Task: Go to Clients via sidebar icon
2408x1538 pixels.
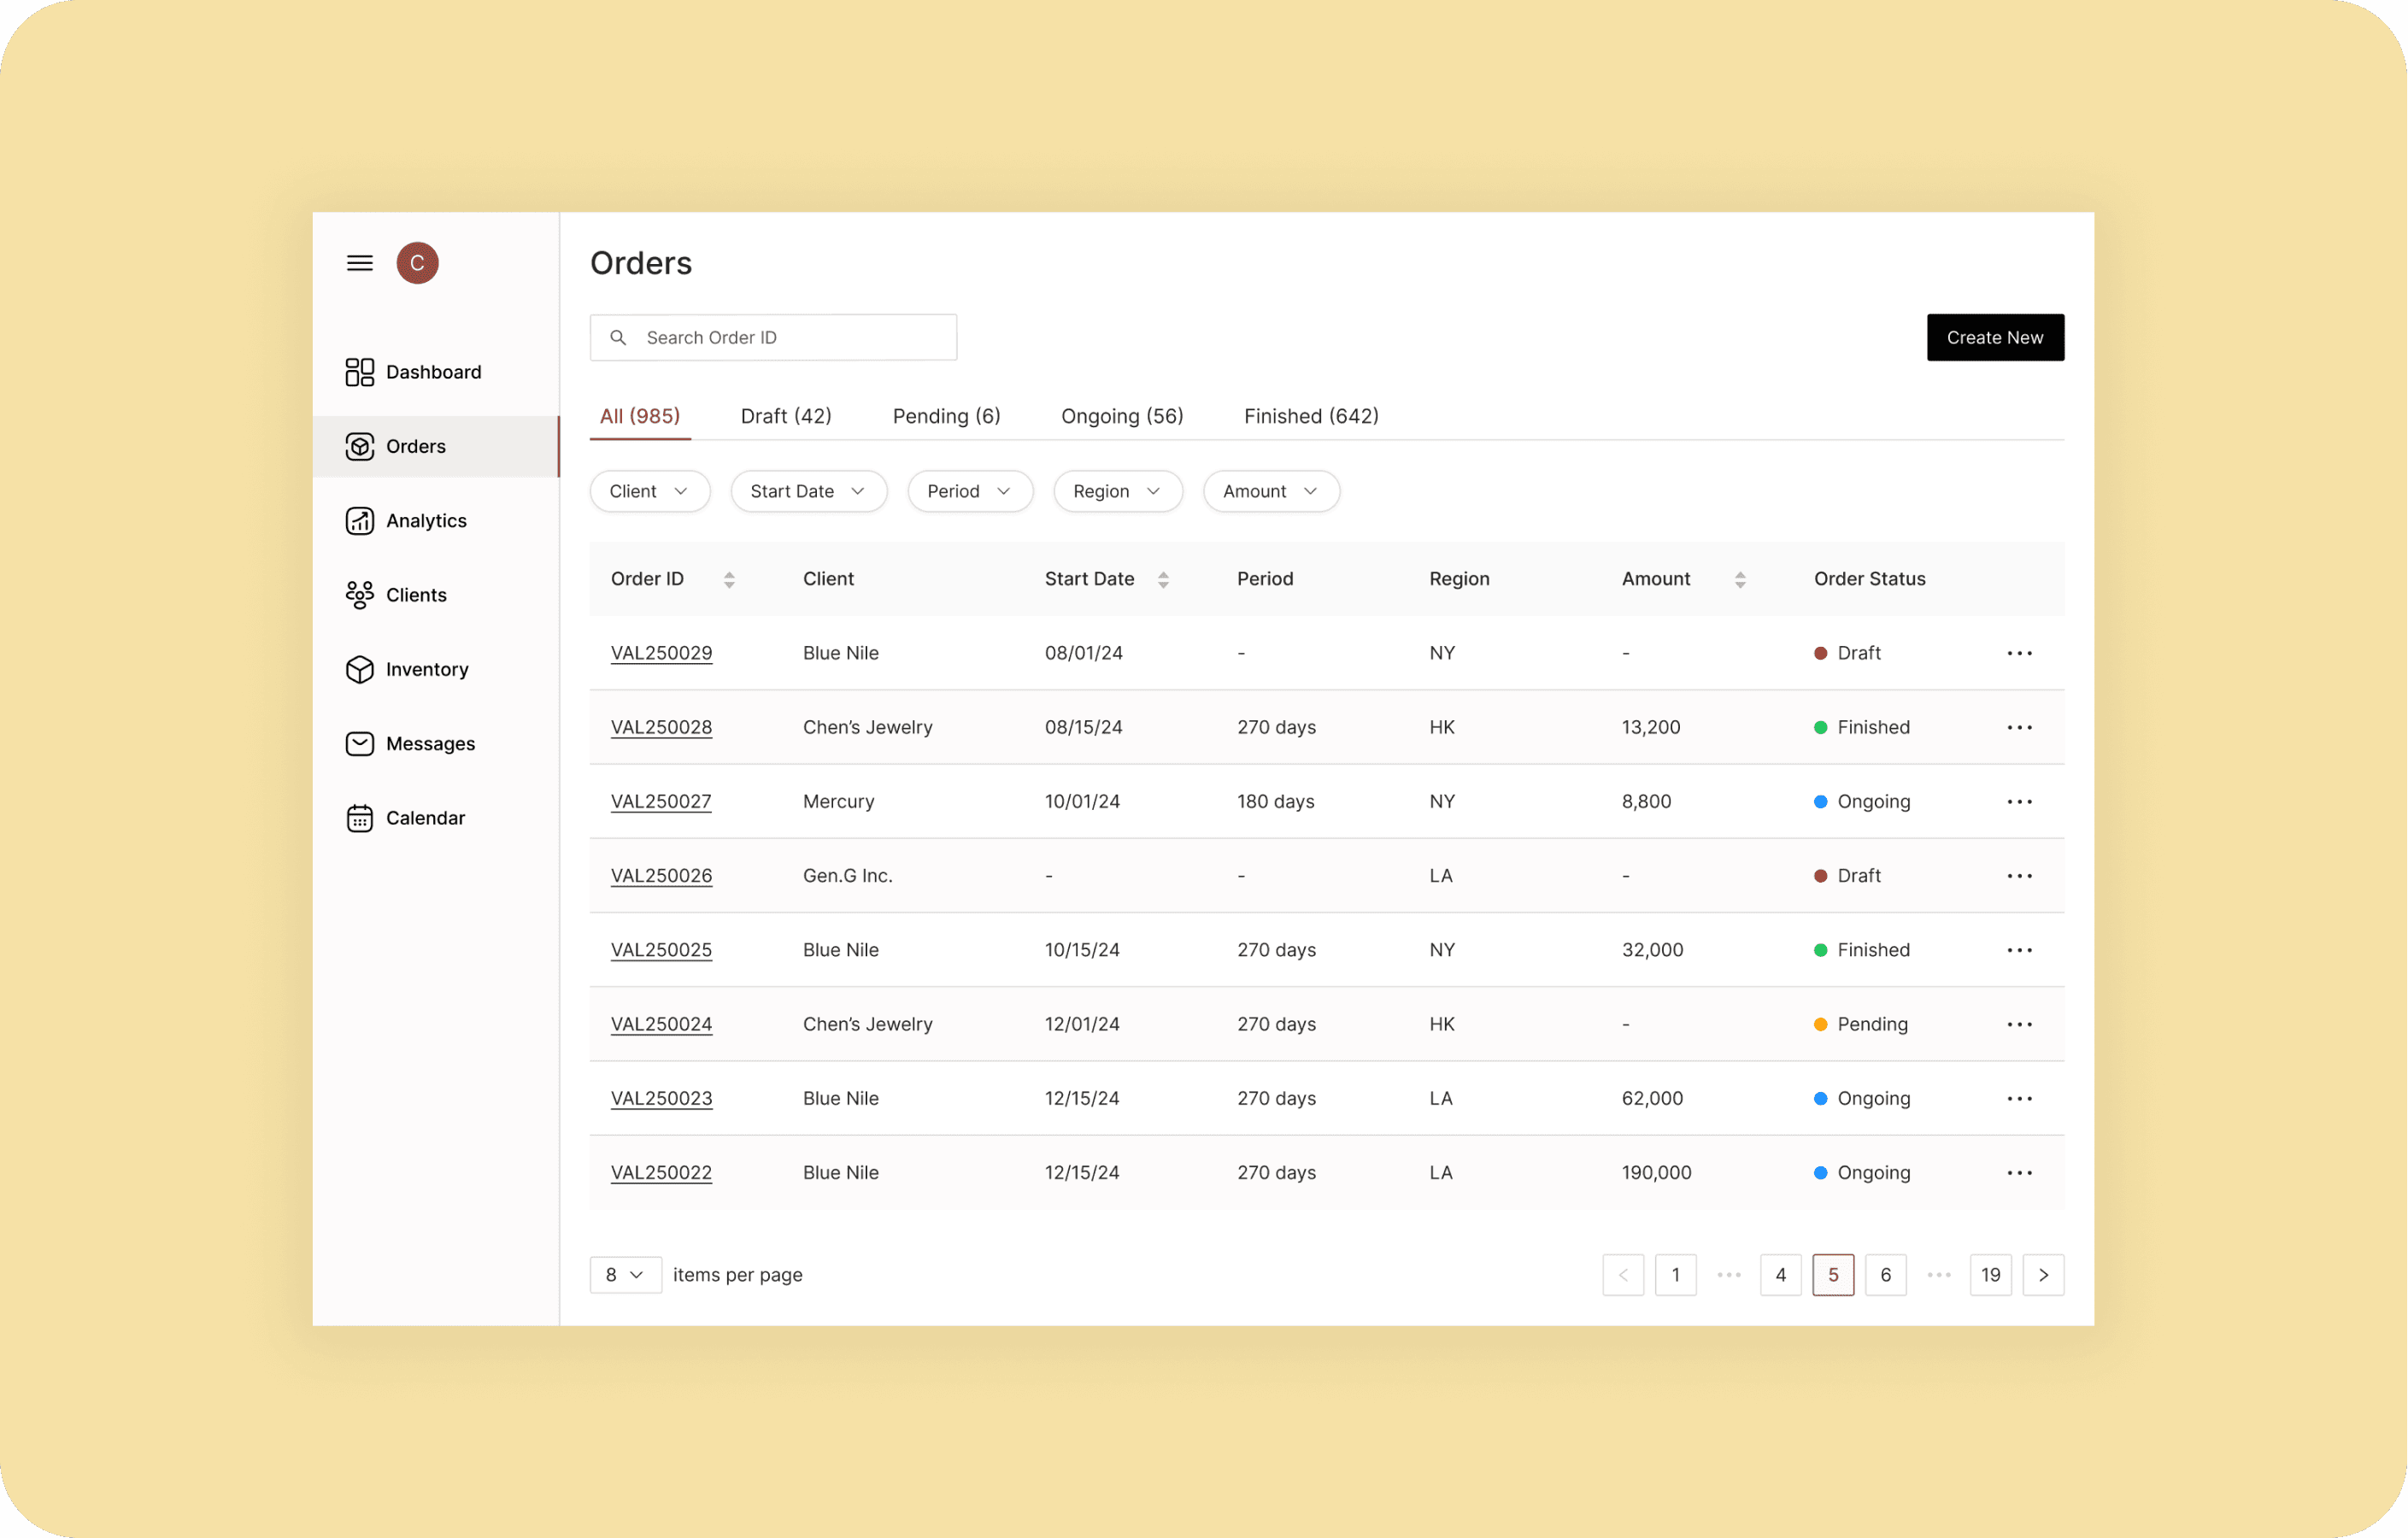Action: (x=360, y=595)
